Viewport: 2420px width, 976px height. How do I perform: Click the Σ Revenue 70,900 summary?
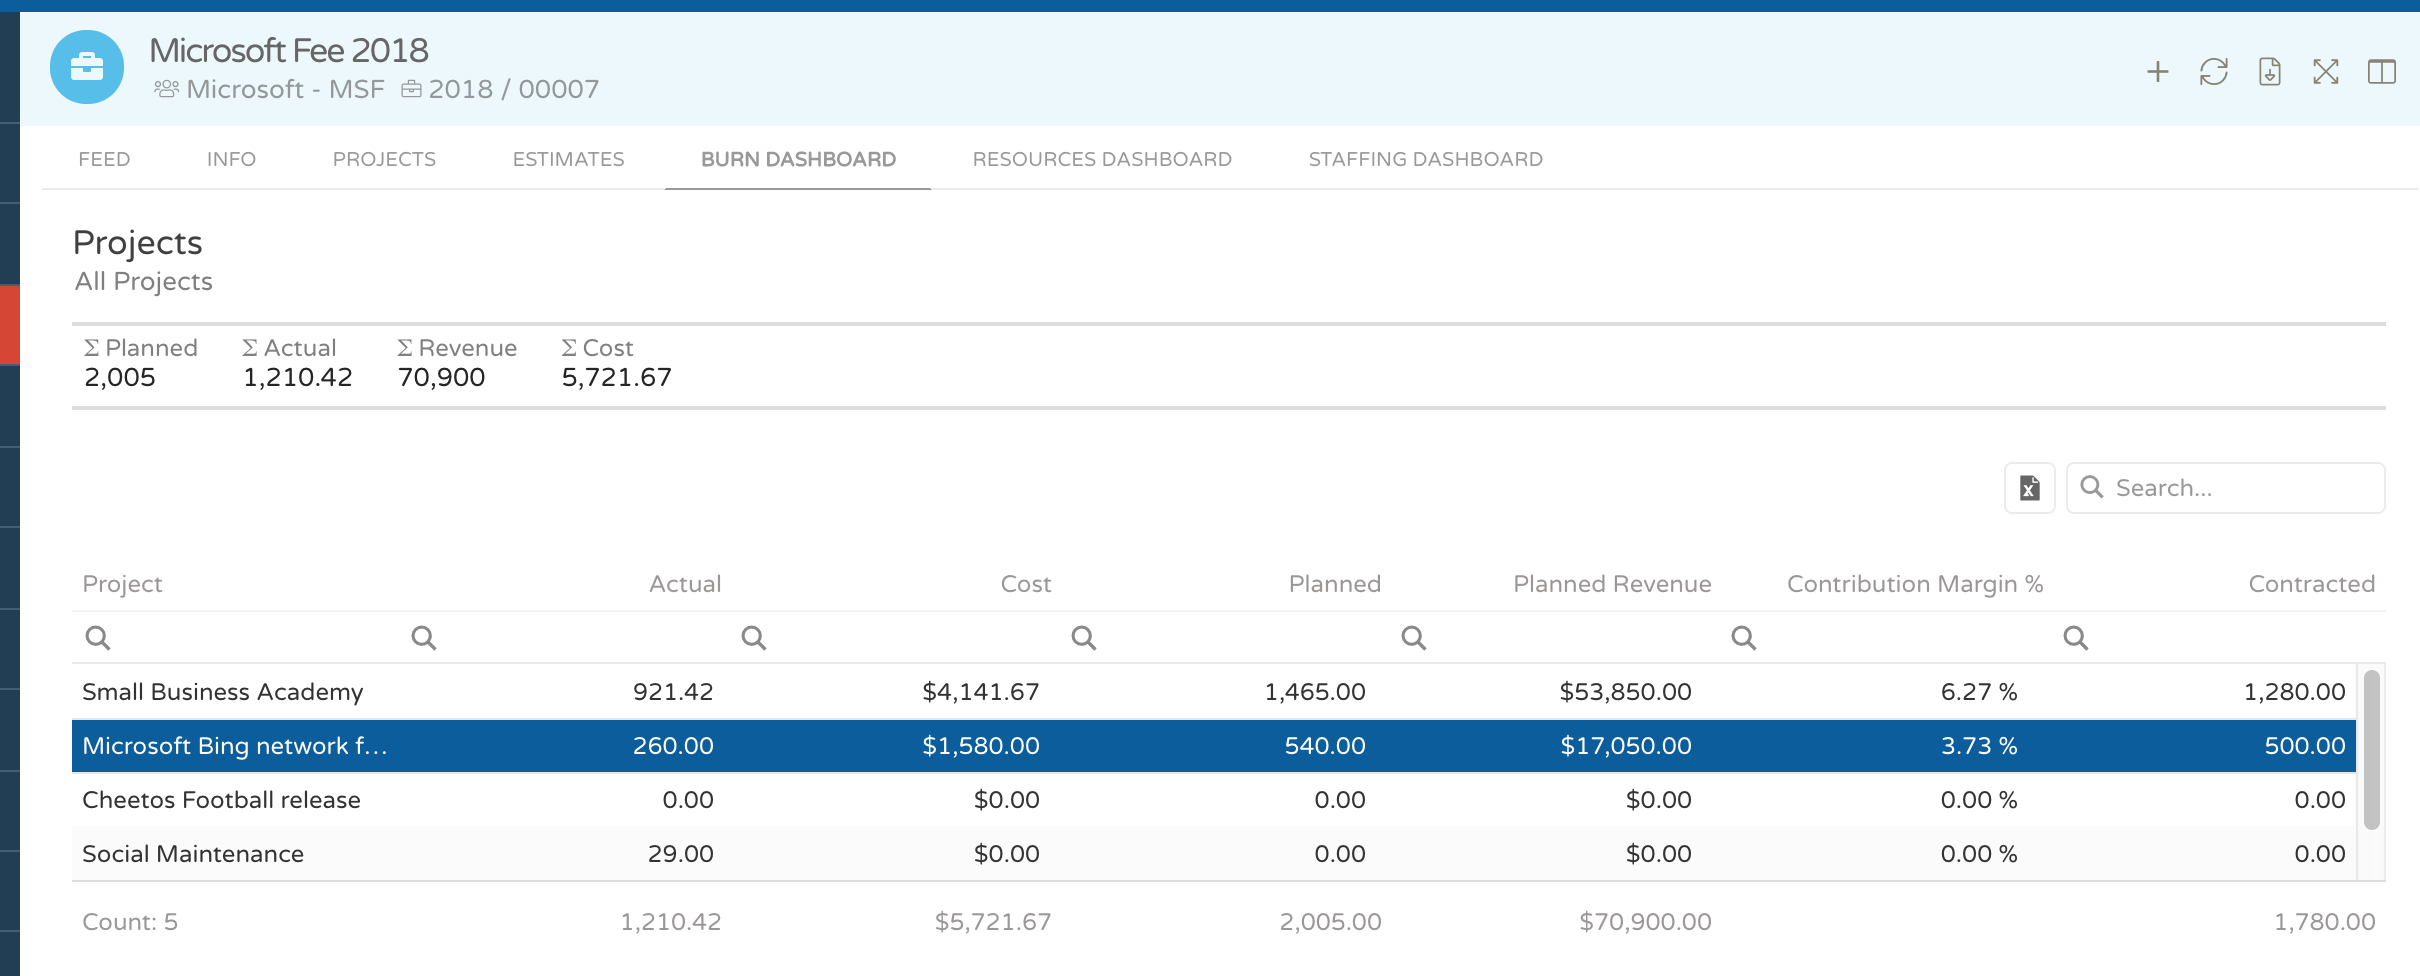coord(457,363)
